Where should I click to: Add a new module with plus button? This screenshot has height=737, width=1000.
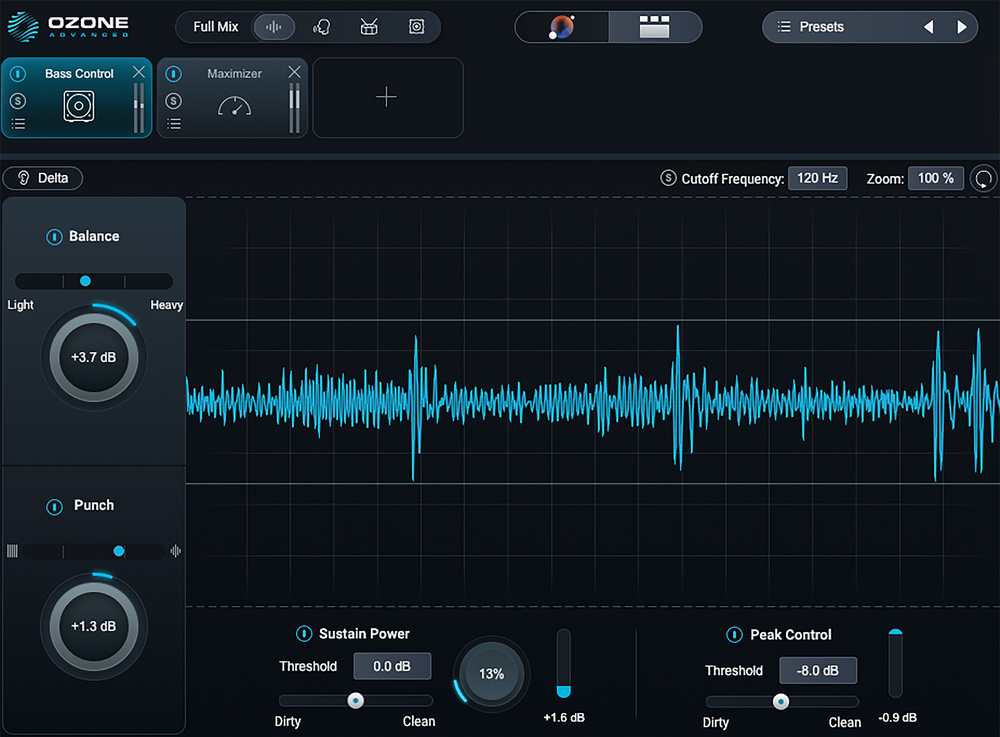(x=386, y=97)
